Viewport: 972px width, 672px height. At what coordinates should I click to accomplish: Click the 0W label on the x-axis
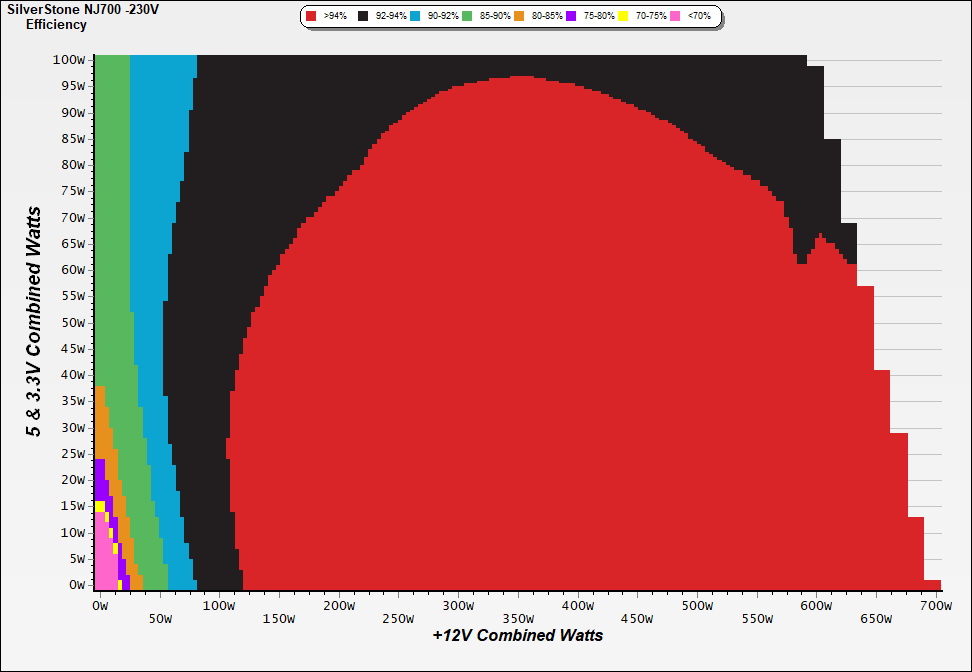click(x=99, y=605)
